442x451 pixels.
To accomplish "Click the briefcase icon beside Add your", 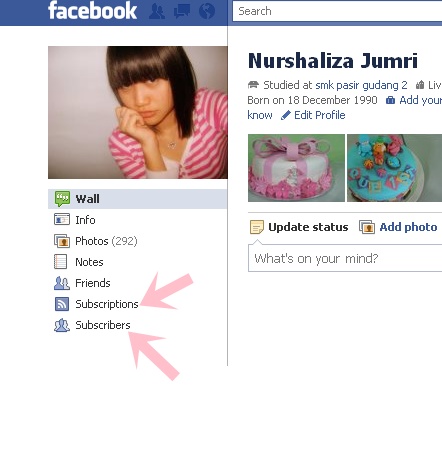I will [x=390, y=100].
